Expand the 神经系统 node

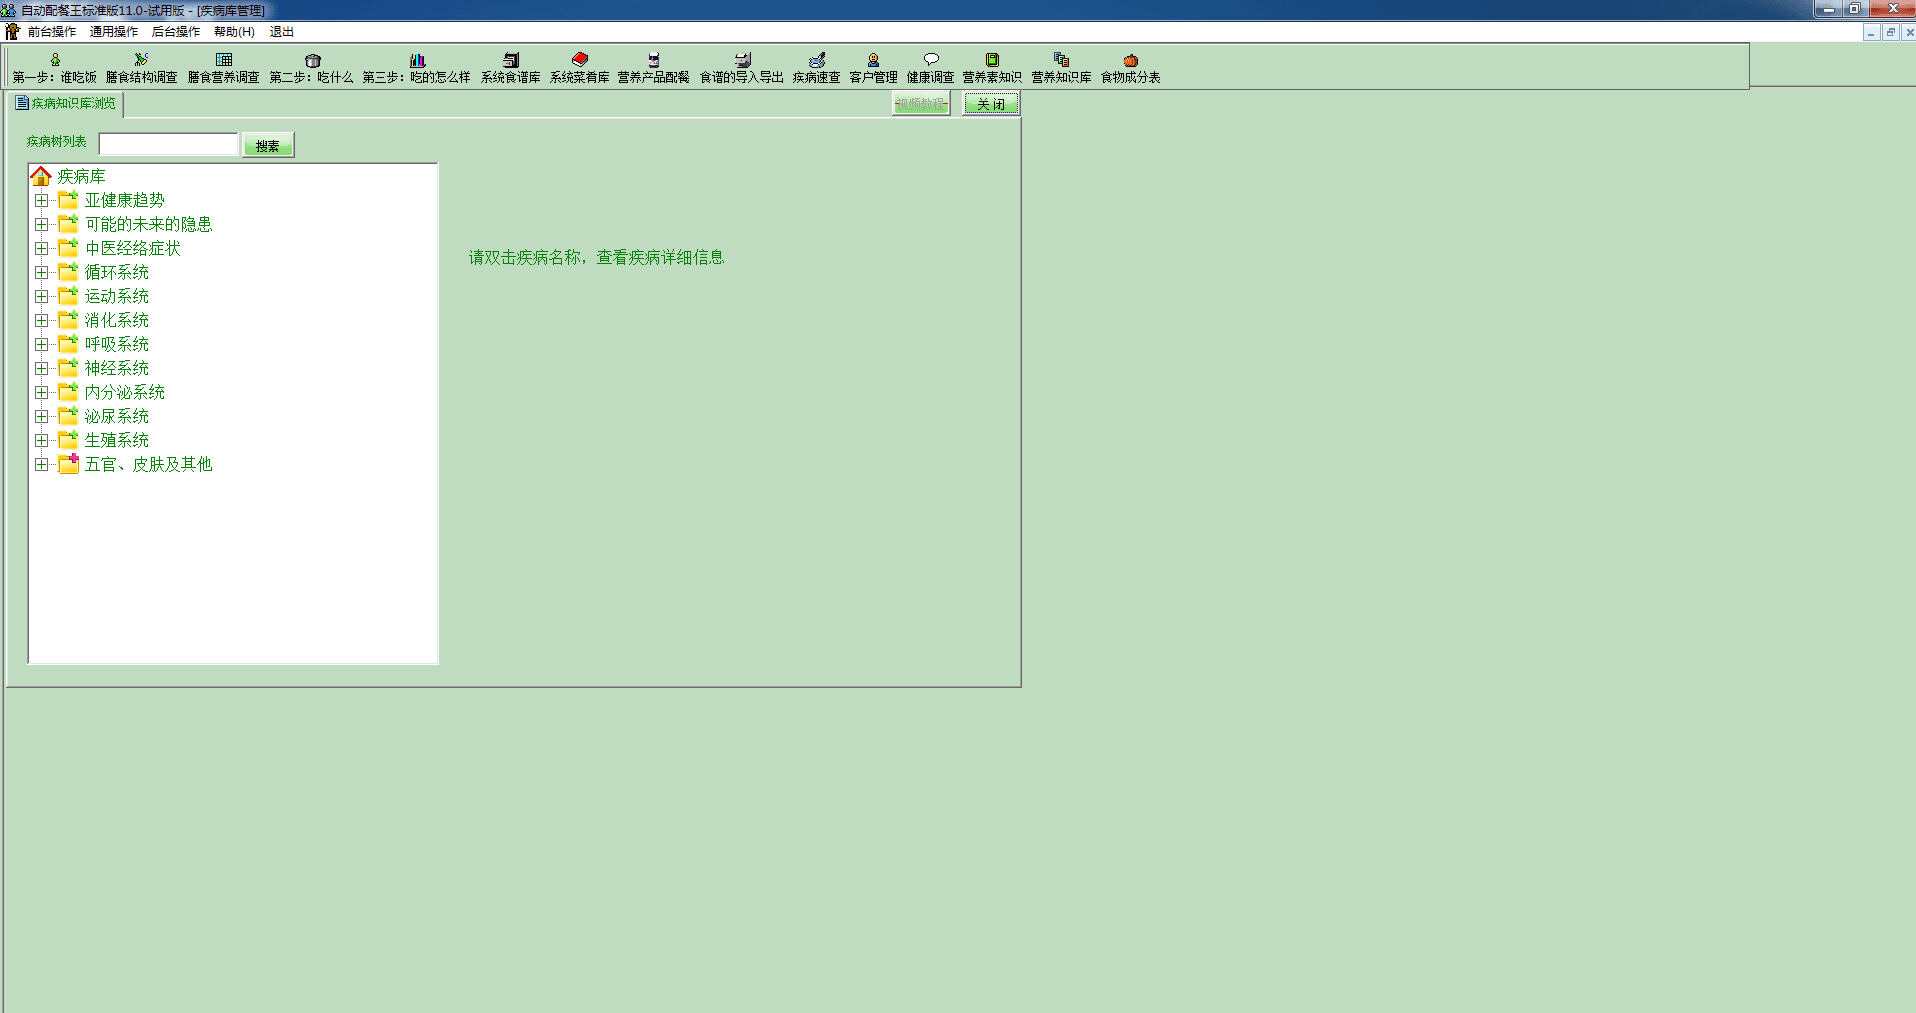pyautogui.click(x=41, y=368)
